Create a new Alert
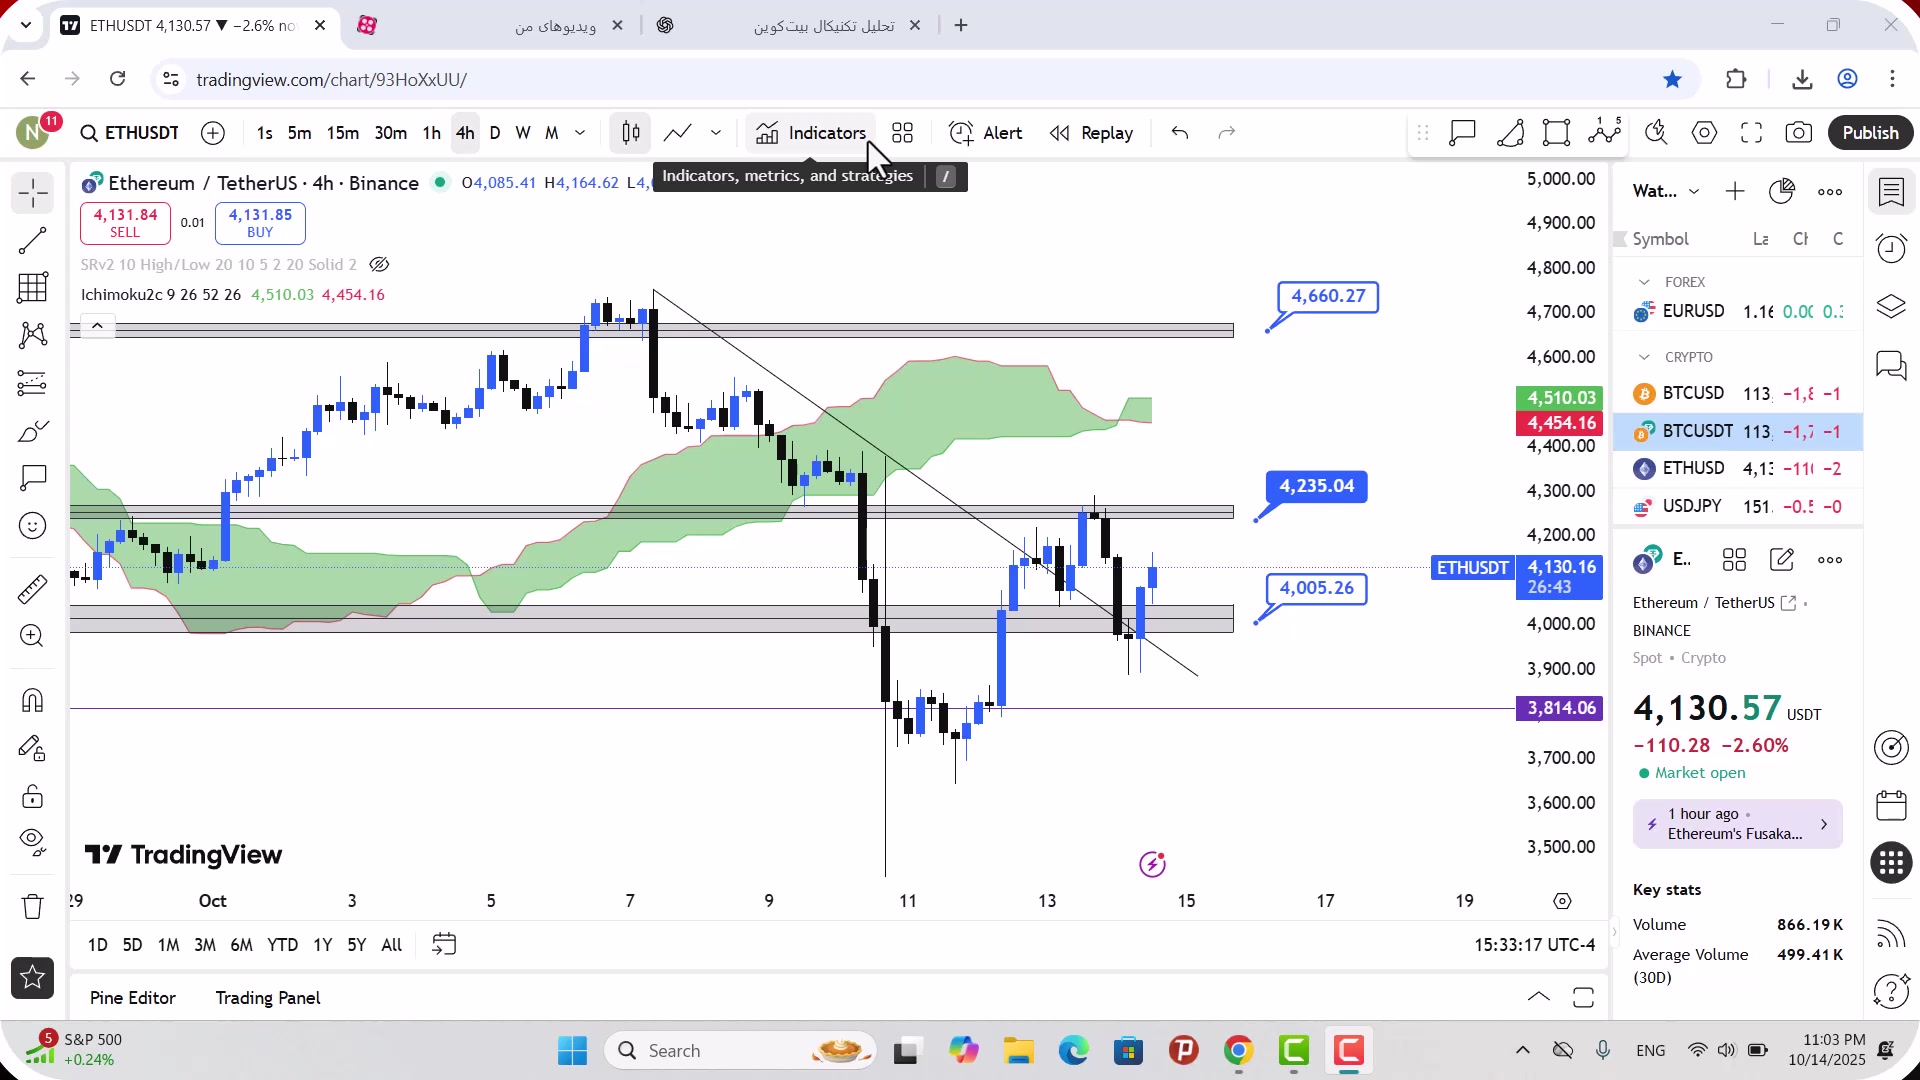Viewport: 1920px width, 1080px height. tap(986, 133)
